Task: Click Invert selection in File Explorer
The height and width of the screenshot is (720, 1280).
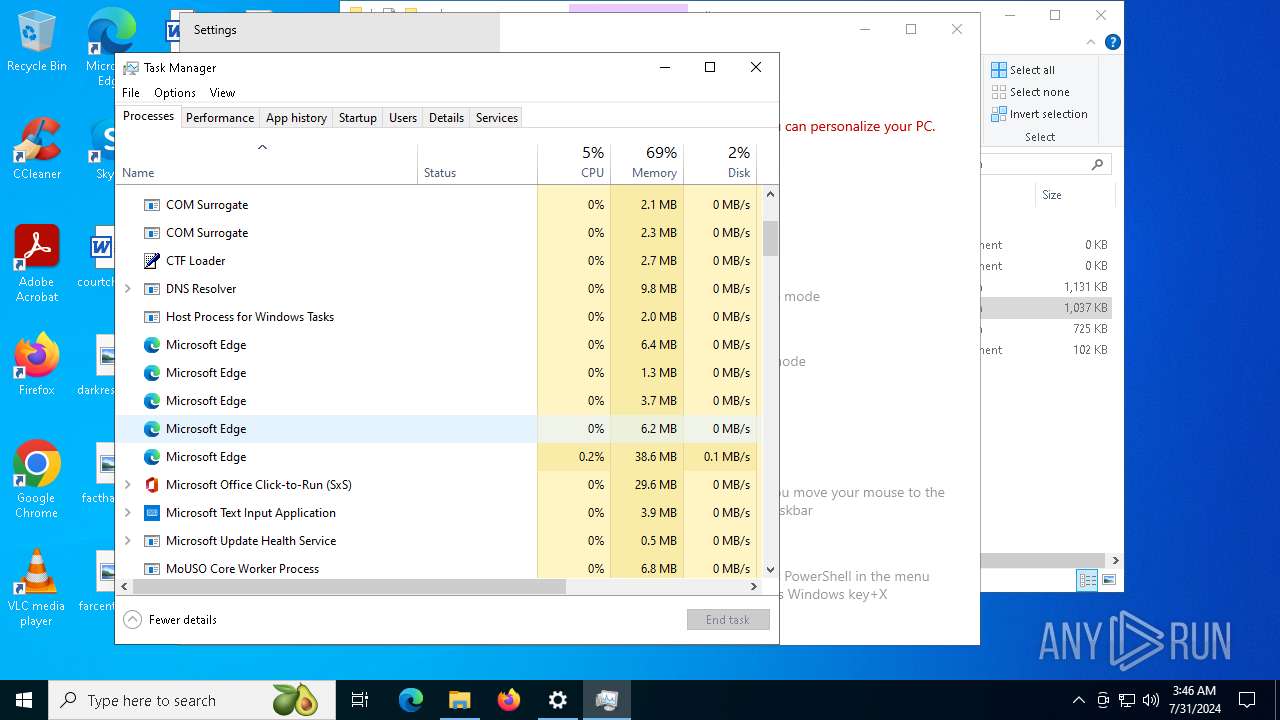Action: 1039,114
